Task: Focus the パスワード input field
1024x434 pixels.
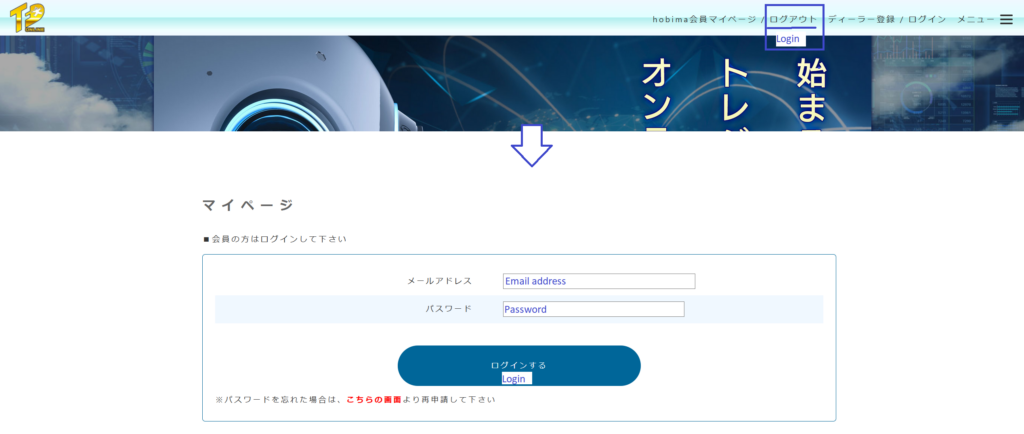Action: [593, 309]
